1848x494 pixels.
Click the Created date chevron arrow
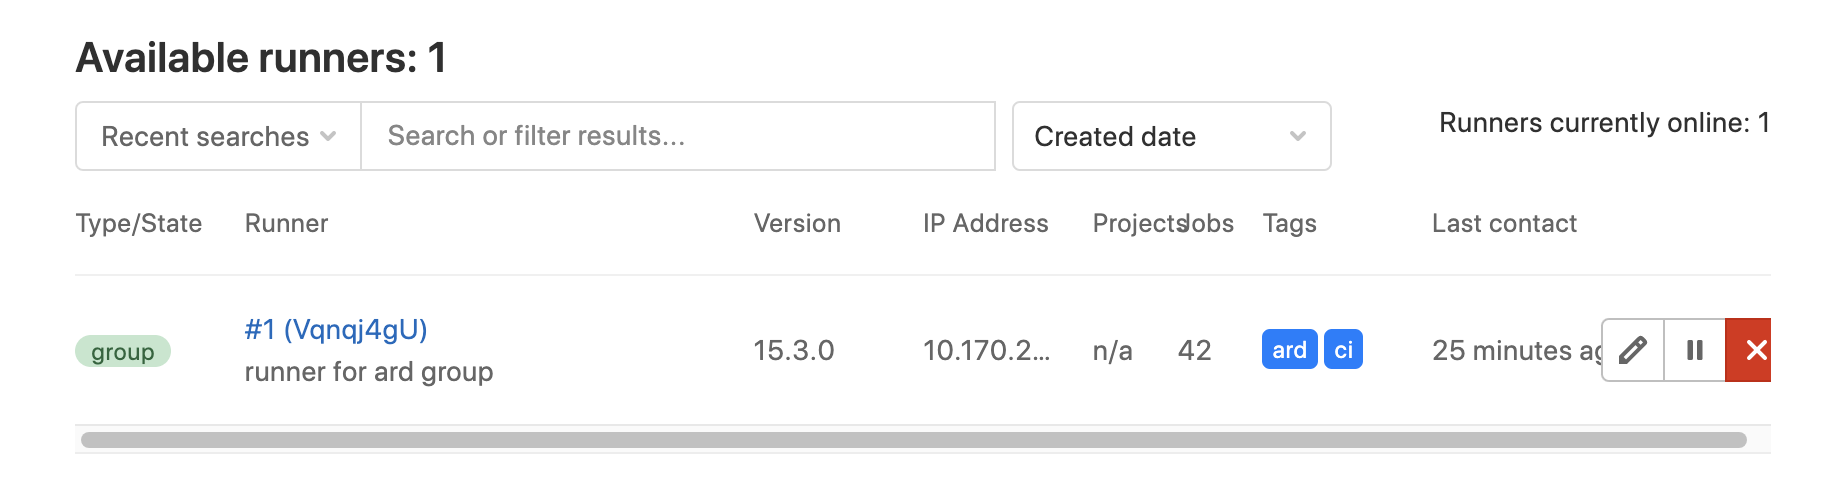(x=1298, y=136)
